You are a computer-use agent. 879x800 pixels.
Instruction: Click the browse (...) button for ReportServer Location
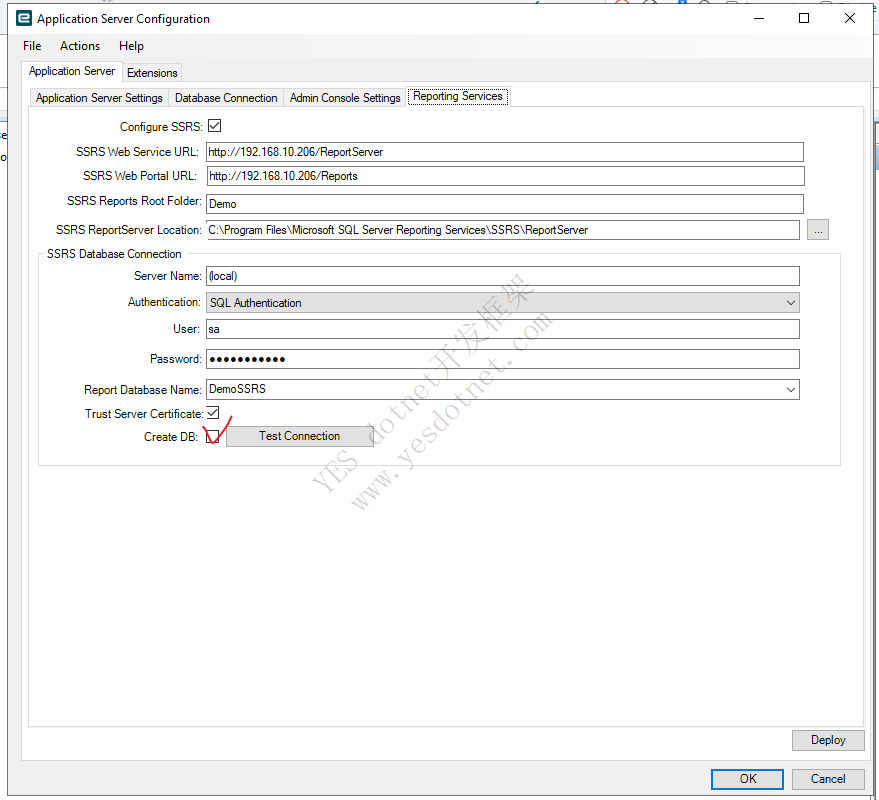818,230
